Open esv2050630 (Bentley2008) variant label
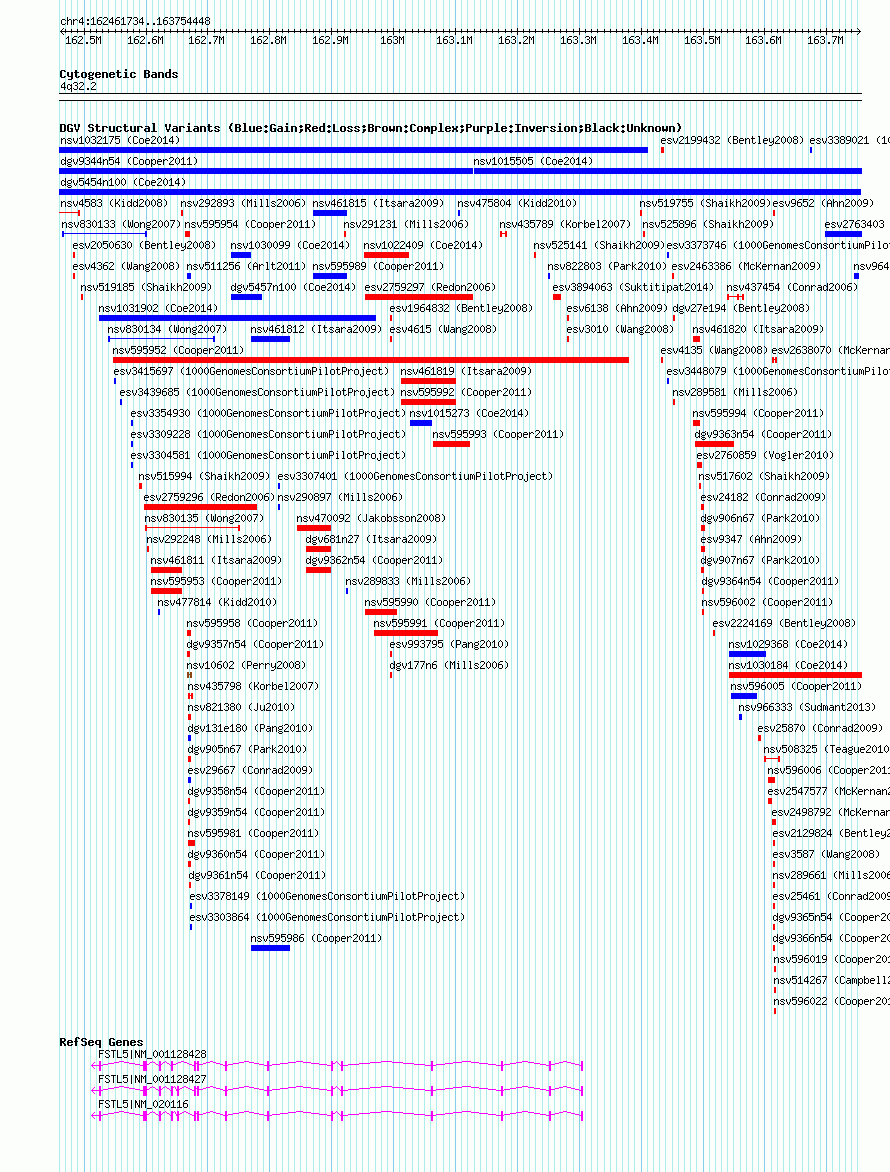 coord(144,244)
